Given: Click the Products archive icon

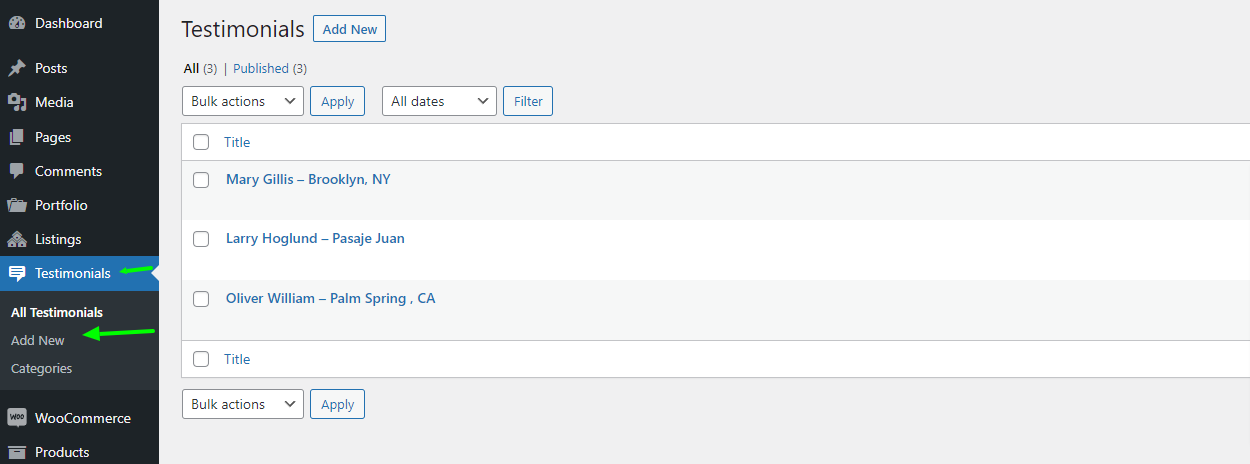Looking at the screenshot, I should 17,452.
